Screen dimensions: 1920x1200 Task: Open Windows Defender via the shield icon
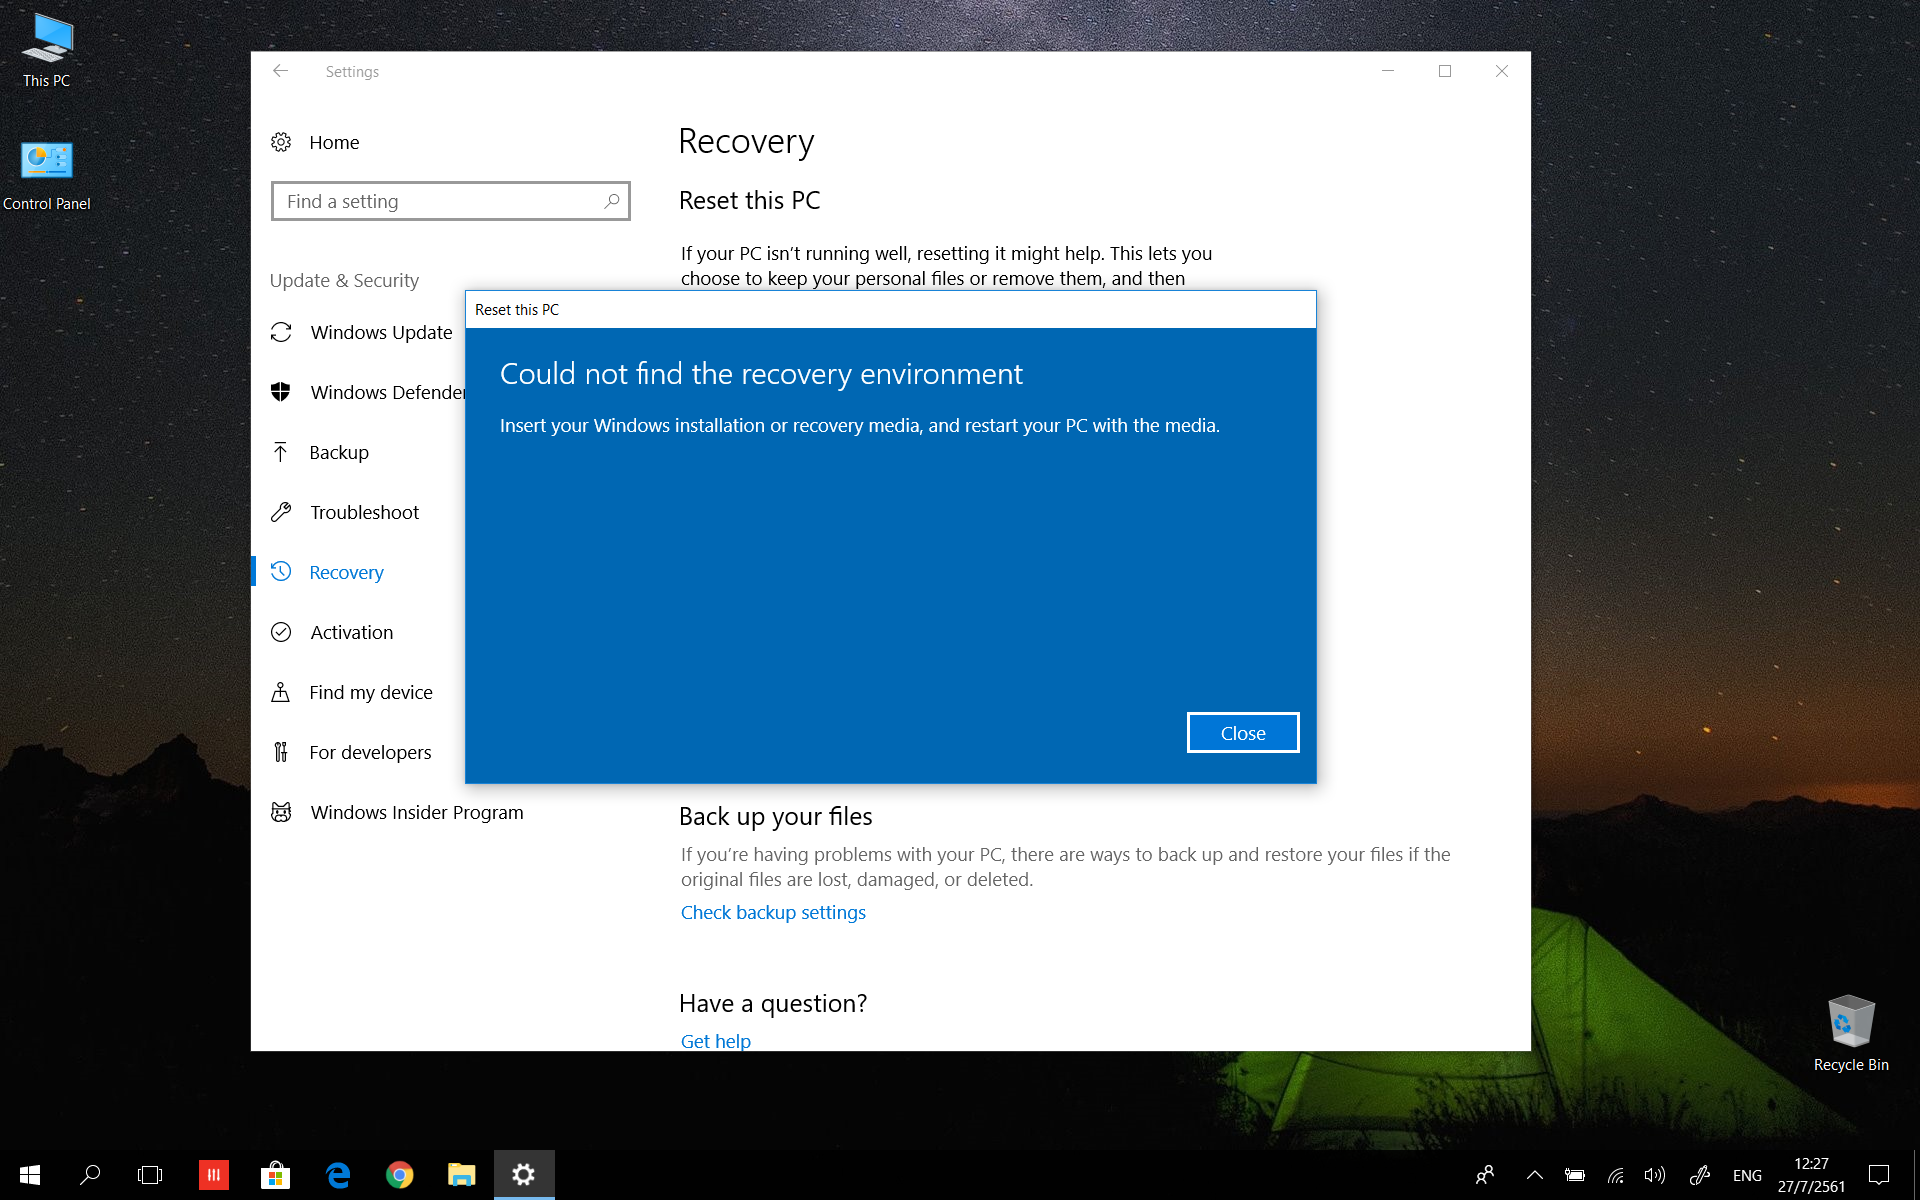coord(281,392)
